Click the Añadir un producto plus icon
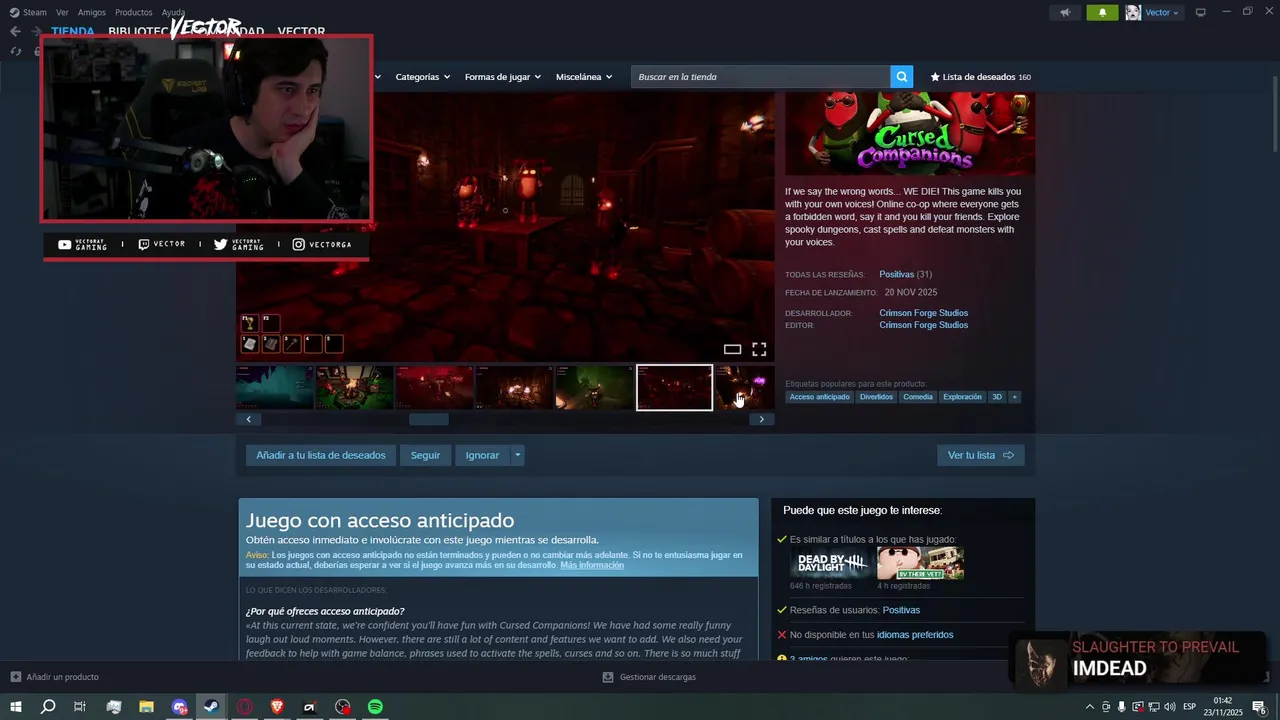Image resolution: width=1280 pixels, height=720 pixels. [15, 677]
